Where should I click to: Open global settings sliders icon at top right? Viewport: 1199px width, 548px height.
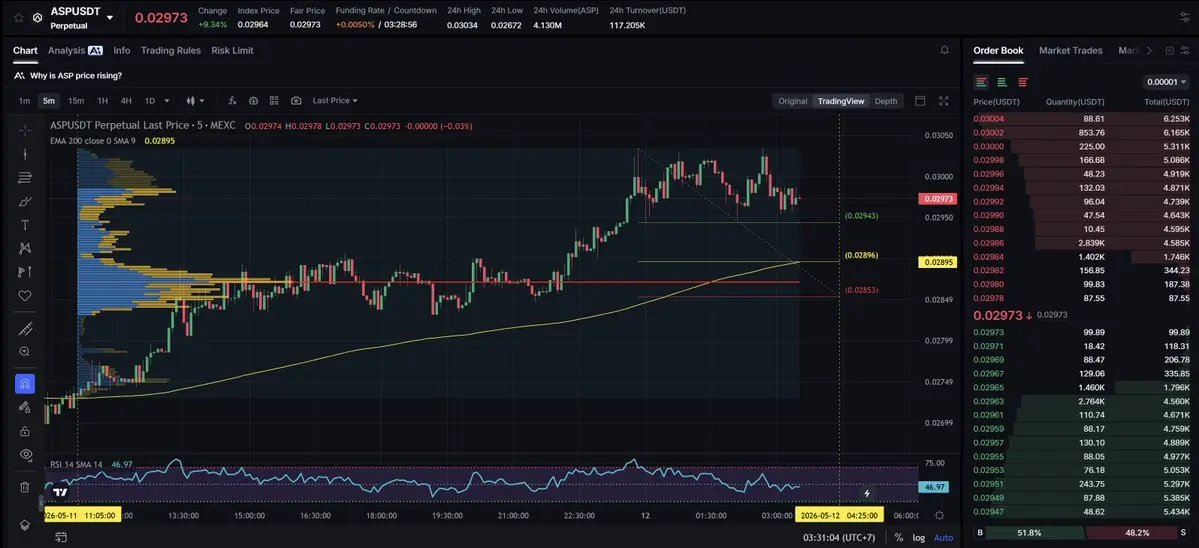[1185, 17]
